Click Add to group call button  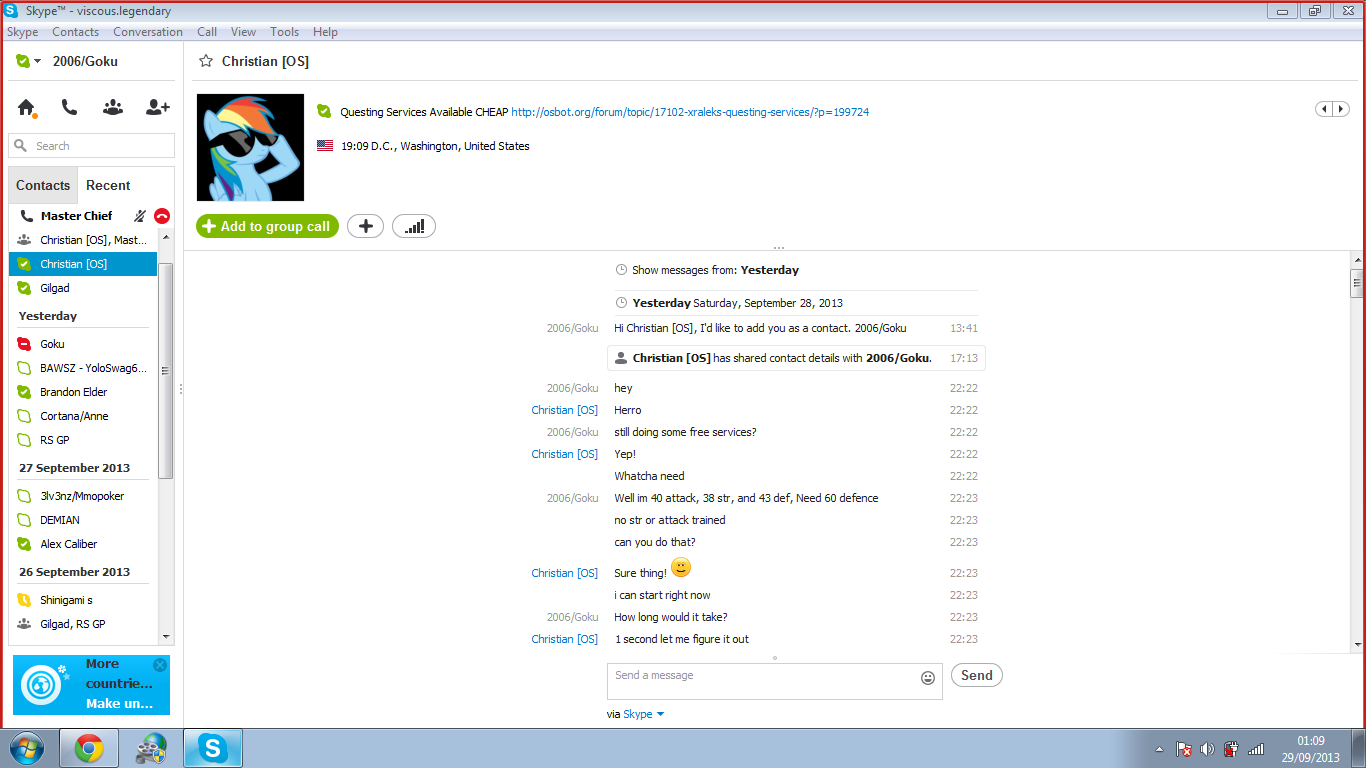coord(268,226)
